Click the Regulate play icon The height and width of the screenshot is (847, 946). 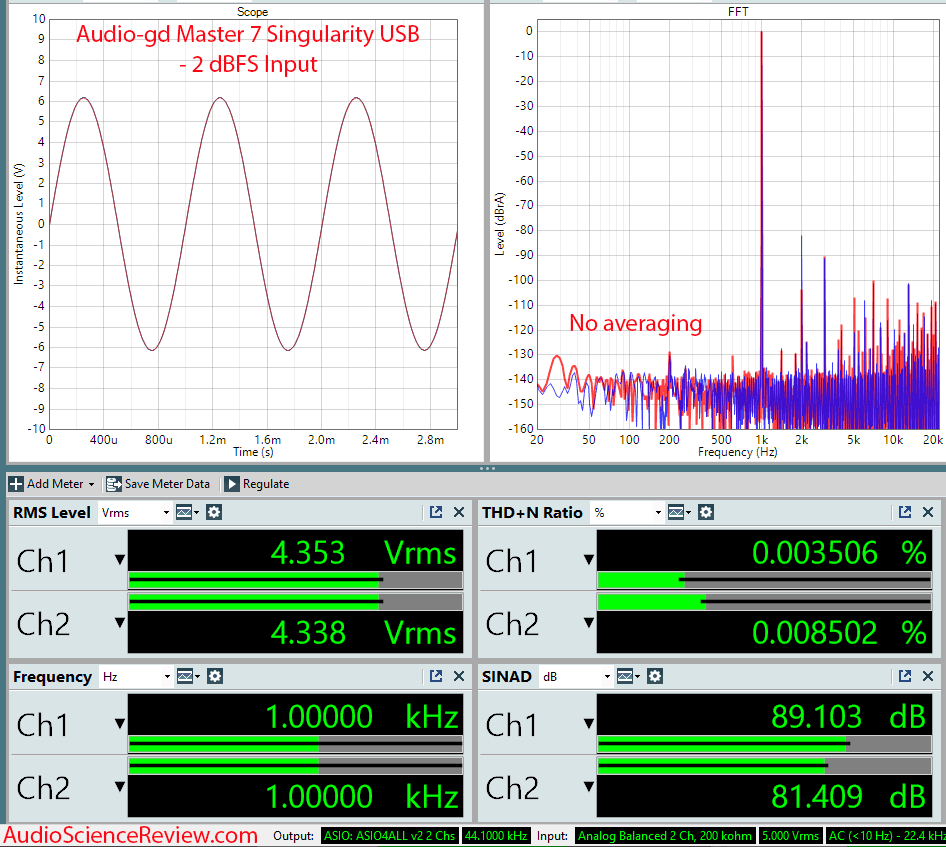[x=232, y=484]
